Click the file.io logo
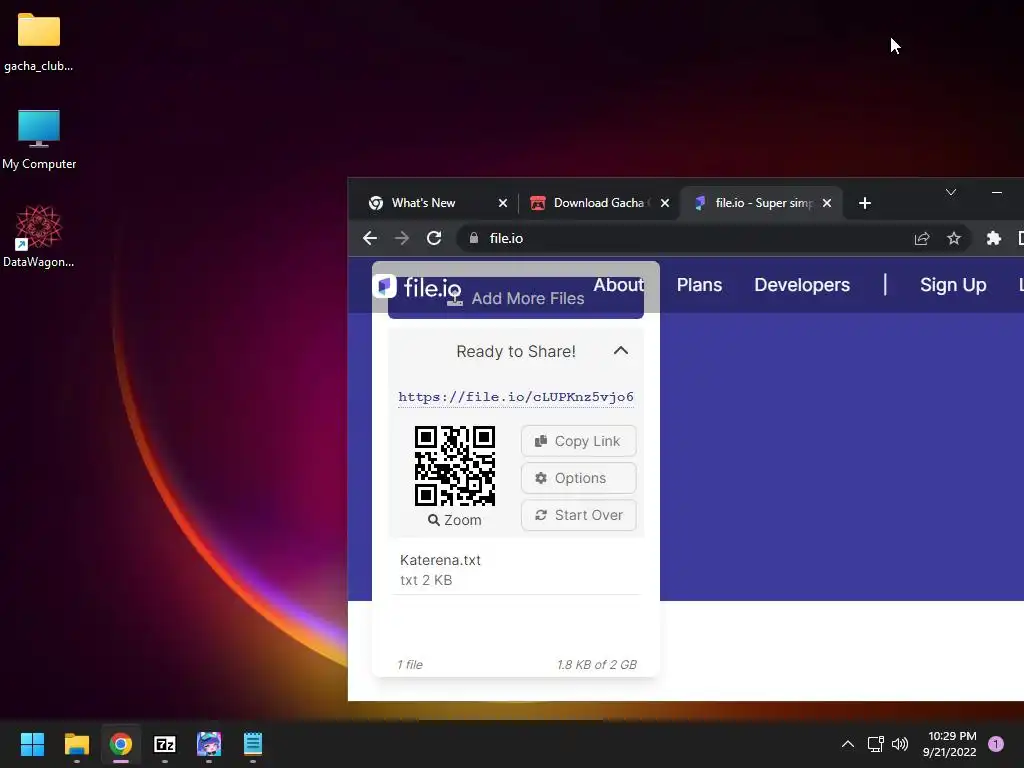1024x768 pixels. tap(419, 287)
